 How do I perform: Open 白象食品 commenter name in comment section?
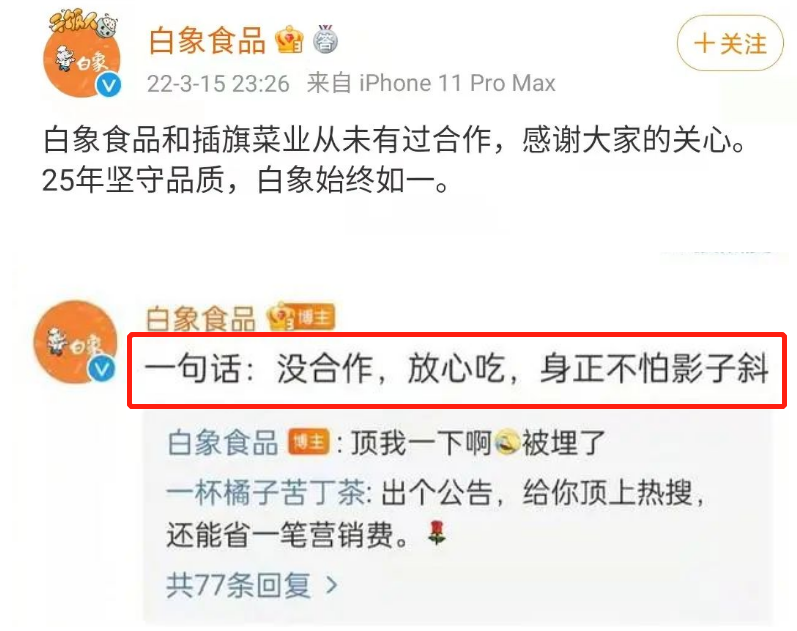[x=200, y=319]
